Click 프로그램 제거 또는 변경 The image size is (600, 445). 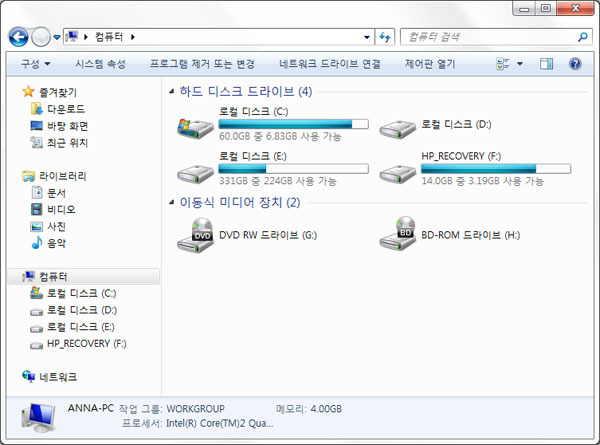(x=202, y=64)
